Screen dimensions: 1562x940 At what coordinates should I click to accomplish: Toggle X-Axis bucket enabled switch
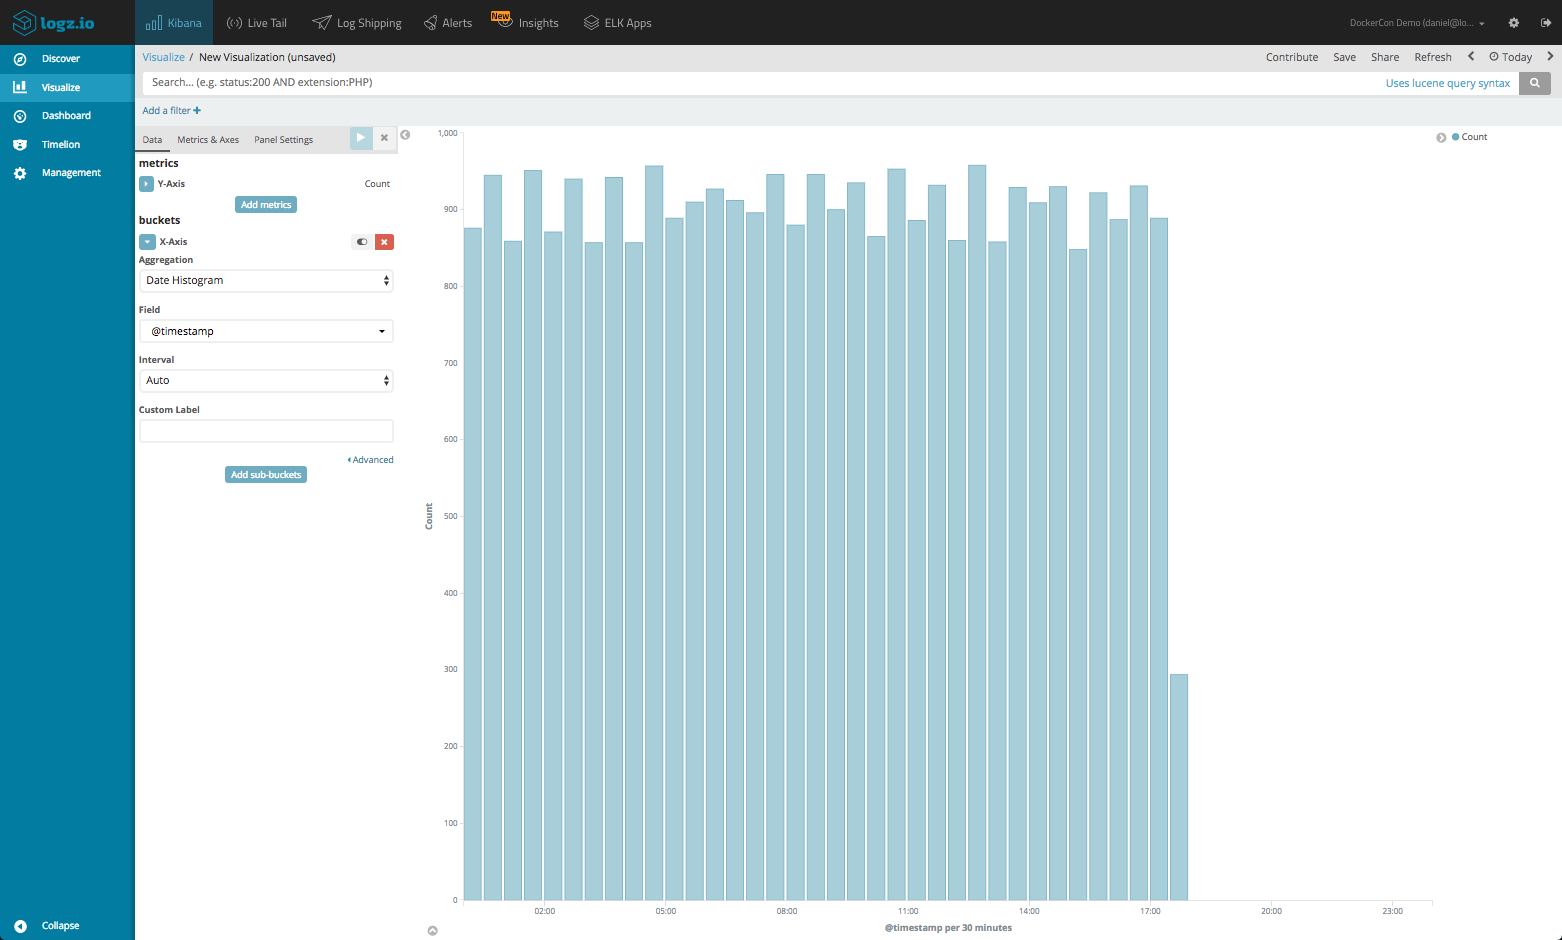(362, 242)
